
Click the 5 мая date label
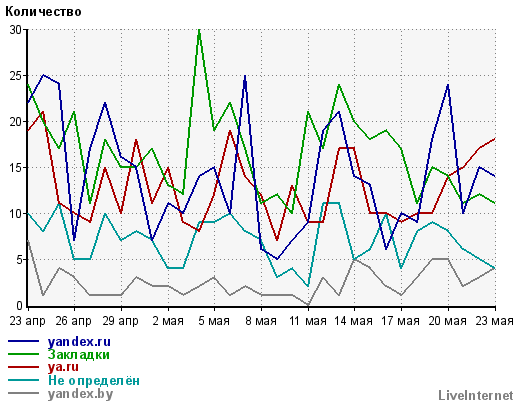click(x=214, y=321)
